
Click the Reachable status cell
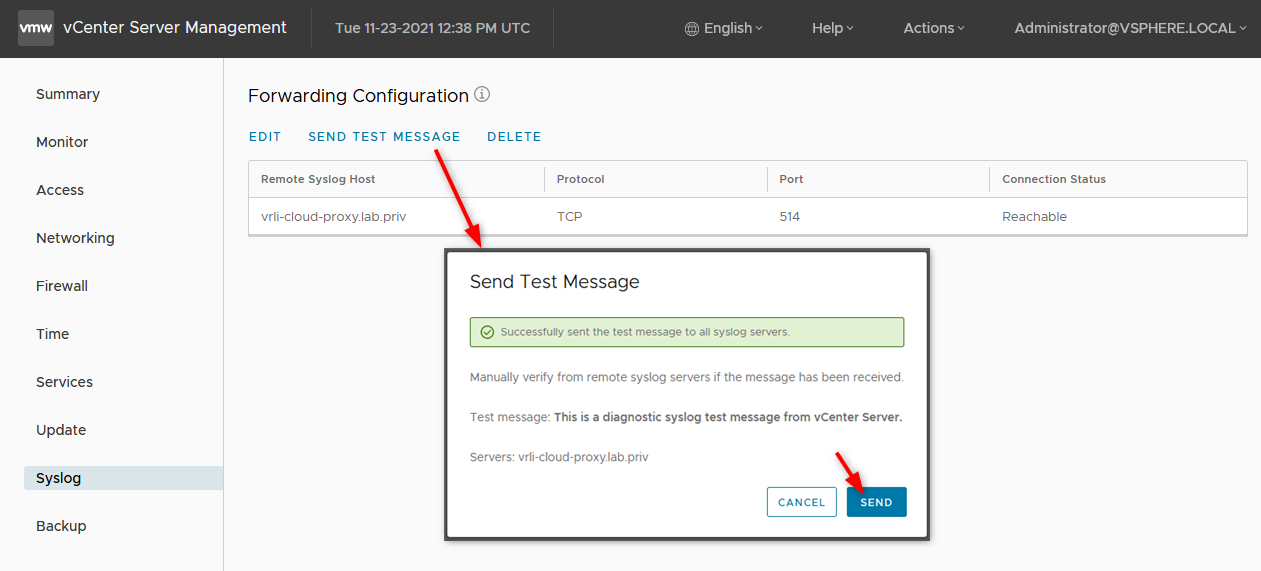tap(1034, 216)
